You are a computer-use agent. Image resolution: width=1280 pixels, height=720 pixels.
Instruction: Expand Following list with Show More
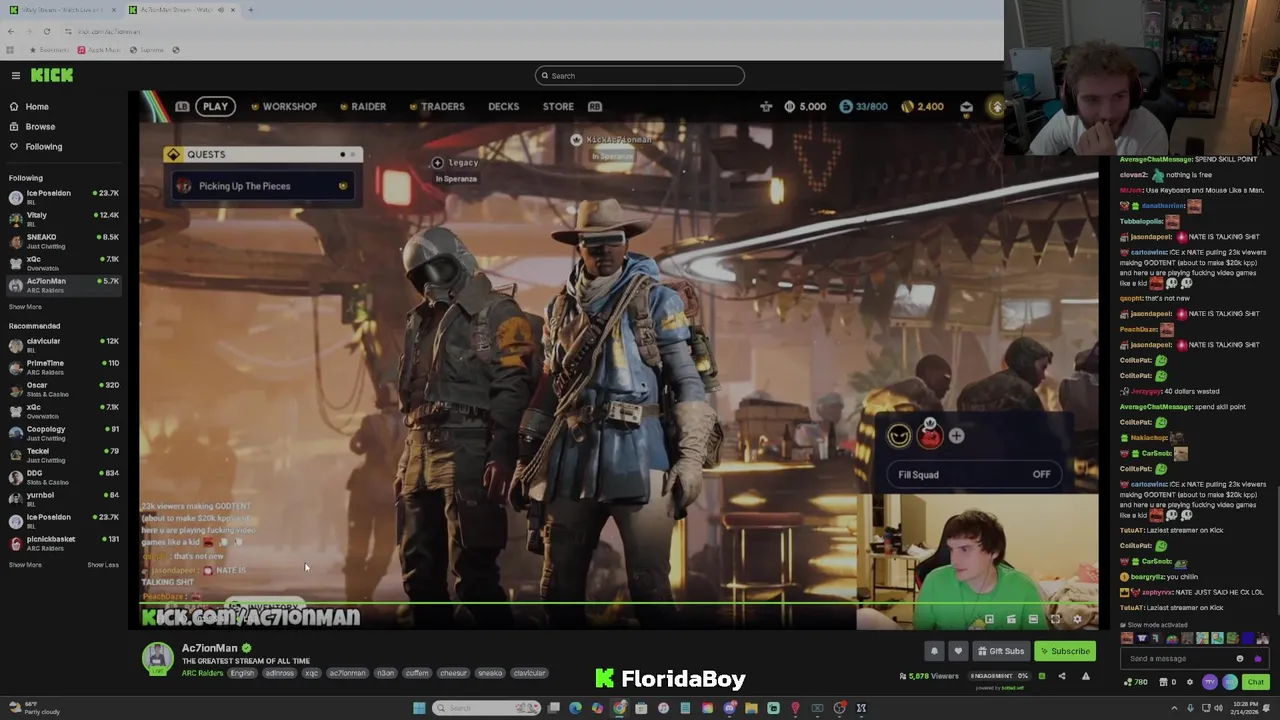click(x=25, y=307)
